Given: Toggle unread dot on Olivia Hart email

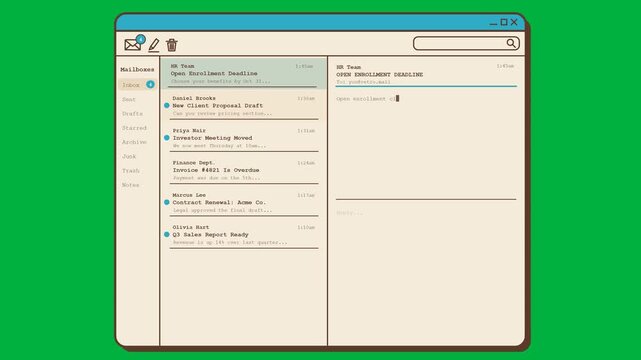Looking at the screenshot, I should pyautogui.click(x=167, y=235).
